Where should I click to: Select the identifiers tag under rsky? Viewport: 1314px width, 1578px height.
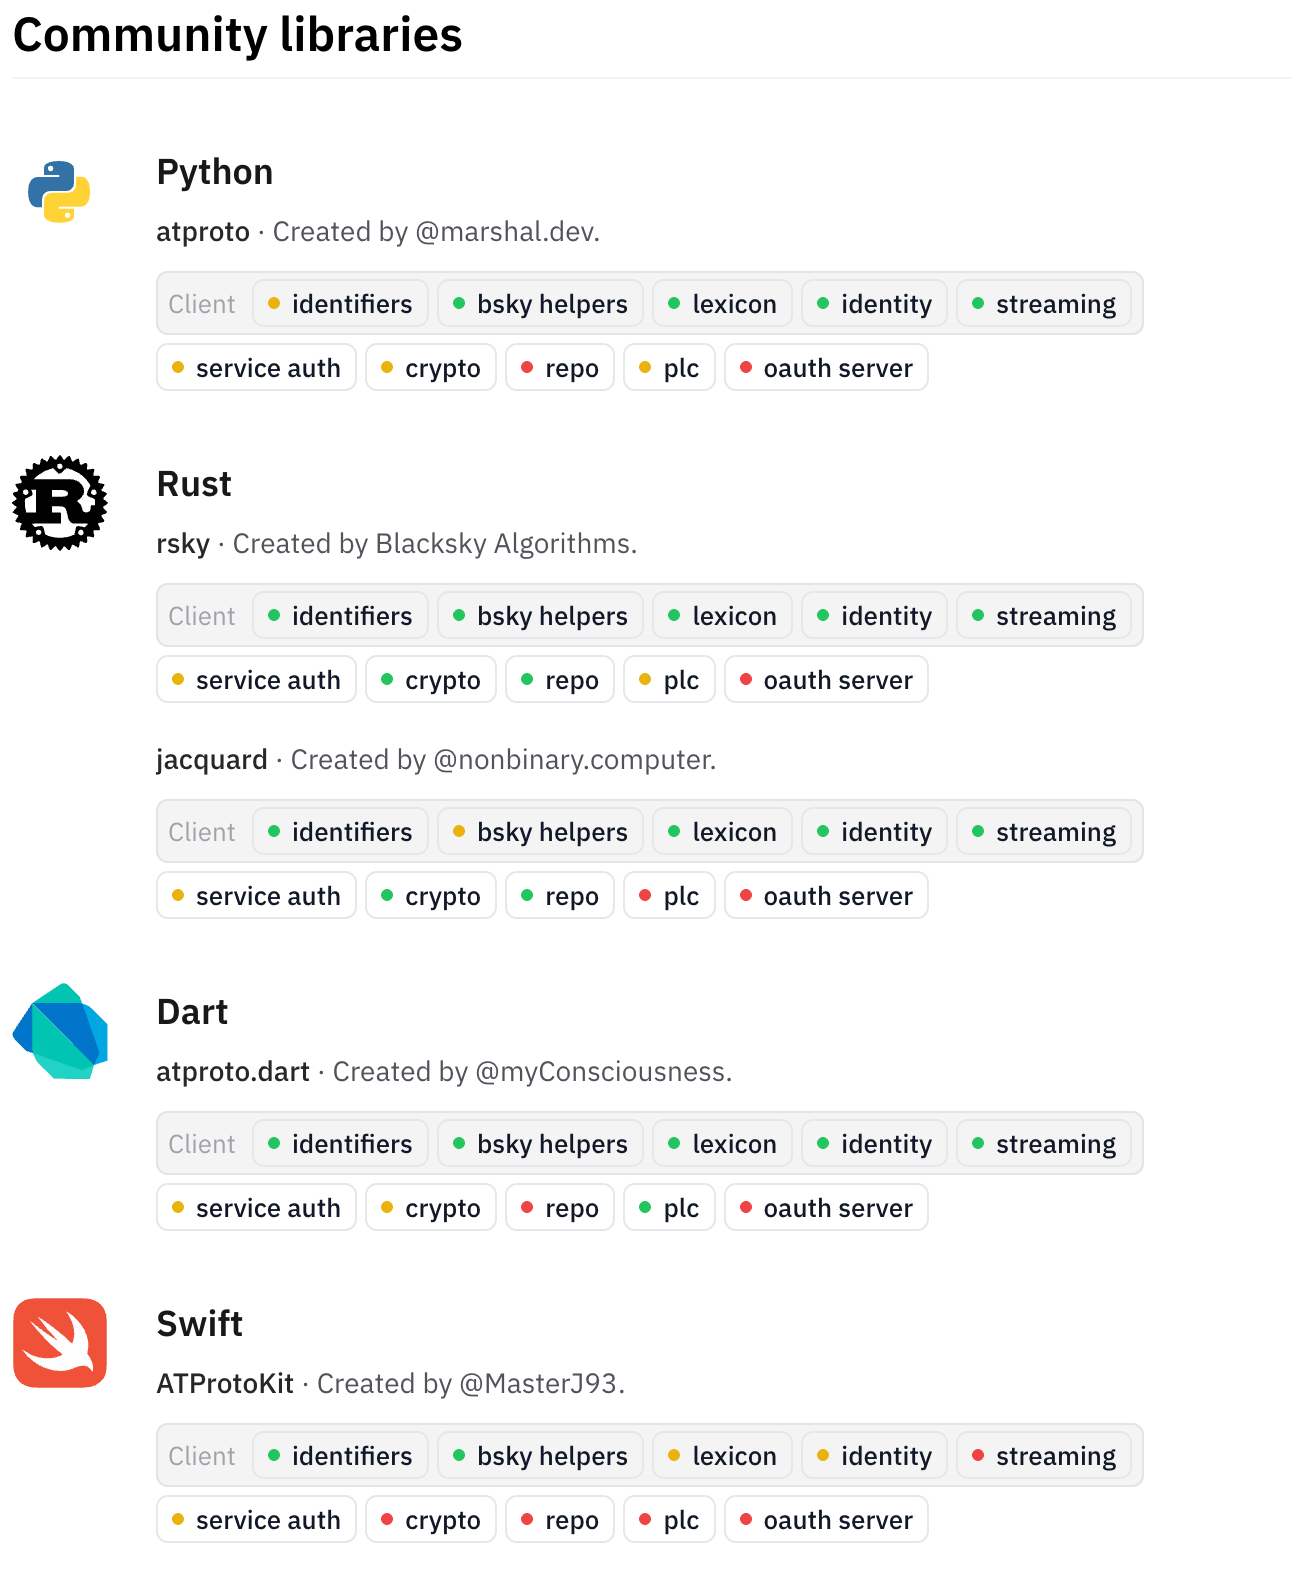[x=340, y=616]
